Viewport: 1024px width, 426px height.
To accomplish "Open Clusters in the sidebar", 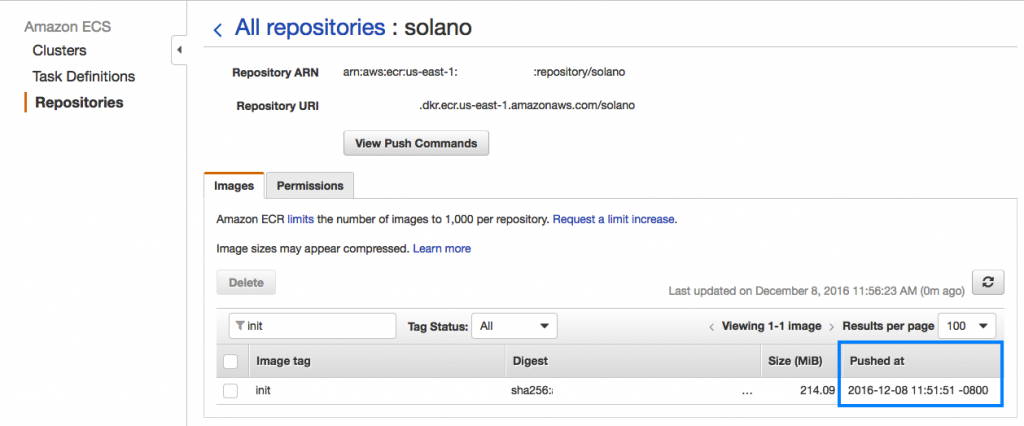I will pyautogui.click(x=59, y=50).
